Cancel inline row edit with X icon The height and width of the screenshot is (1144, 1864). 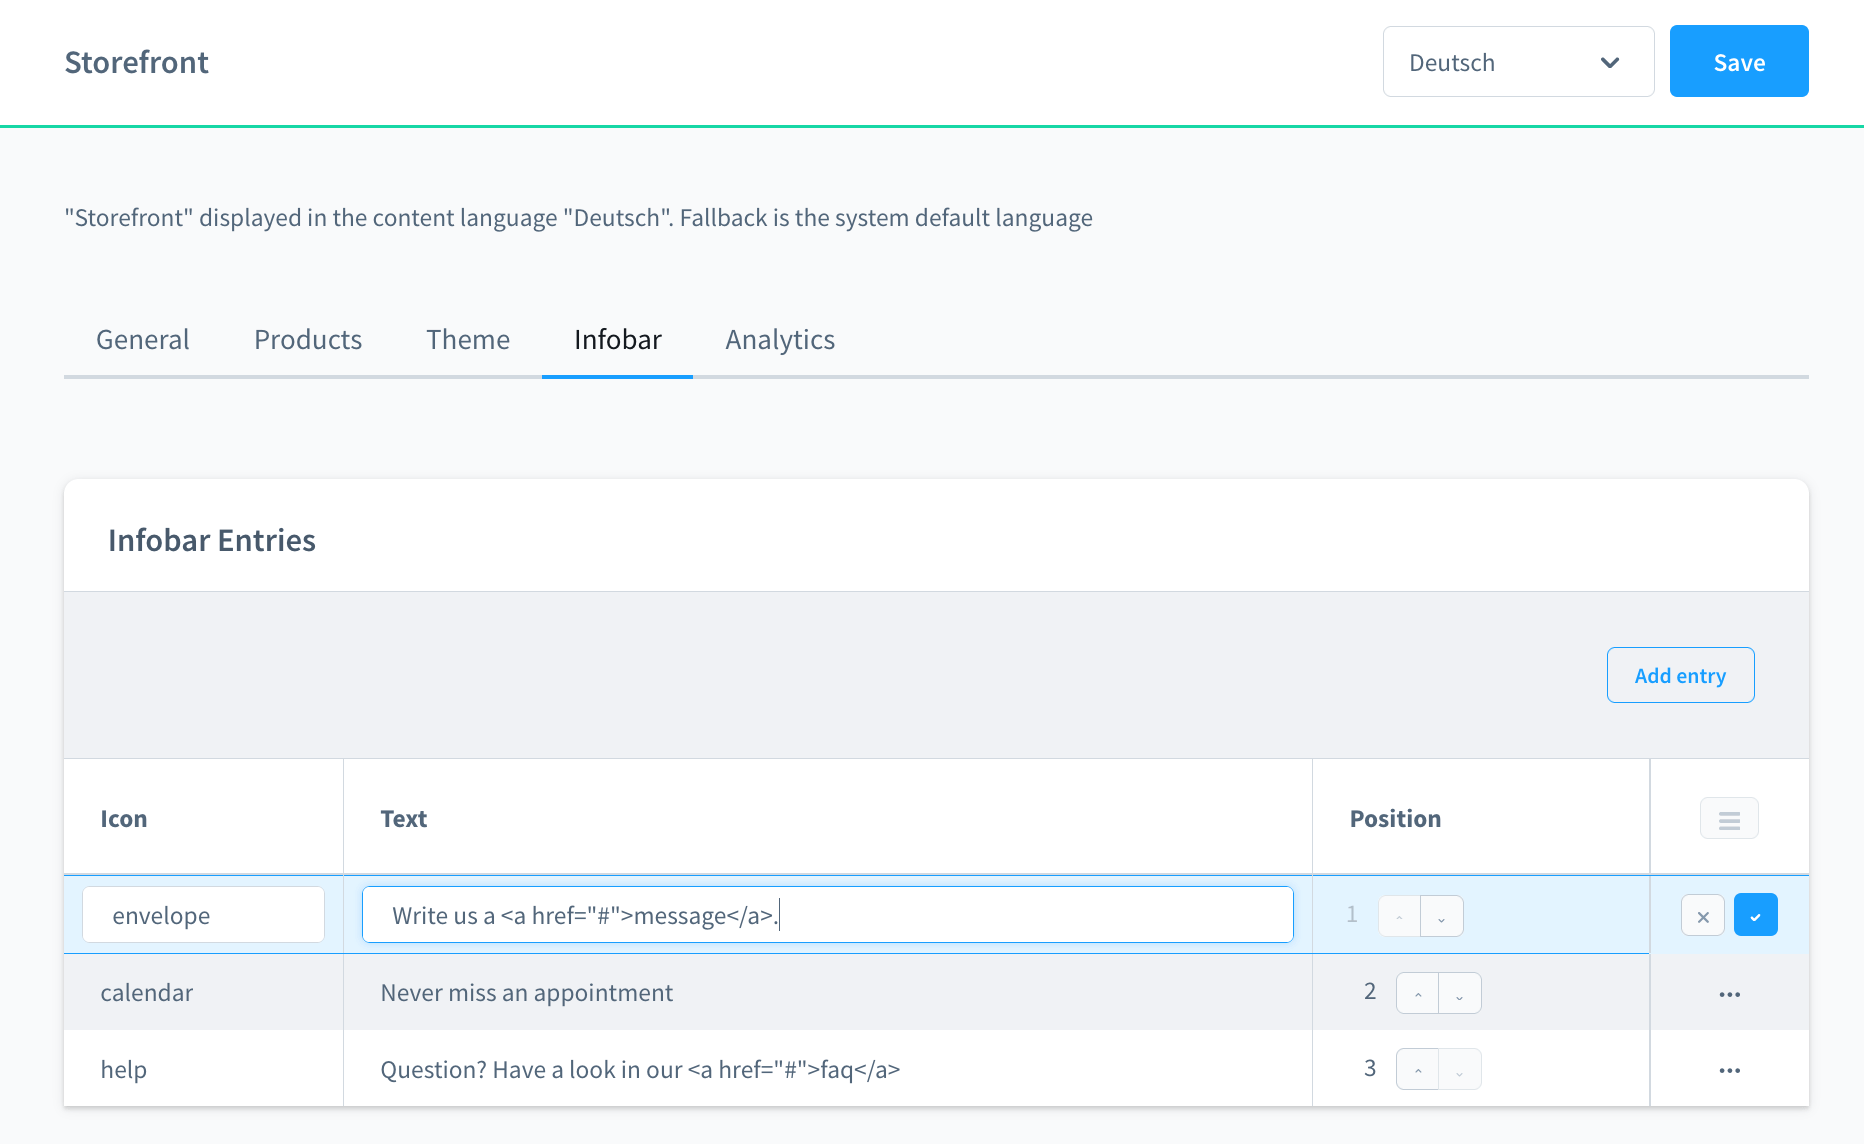click(1703, 915)
